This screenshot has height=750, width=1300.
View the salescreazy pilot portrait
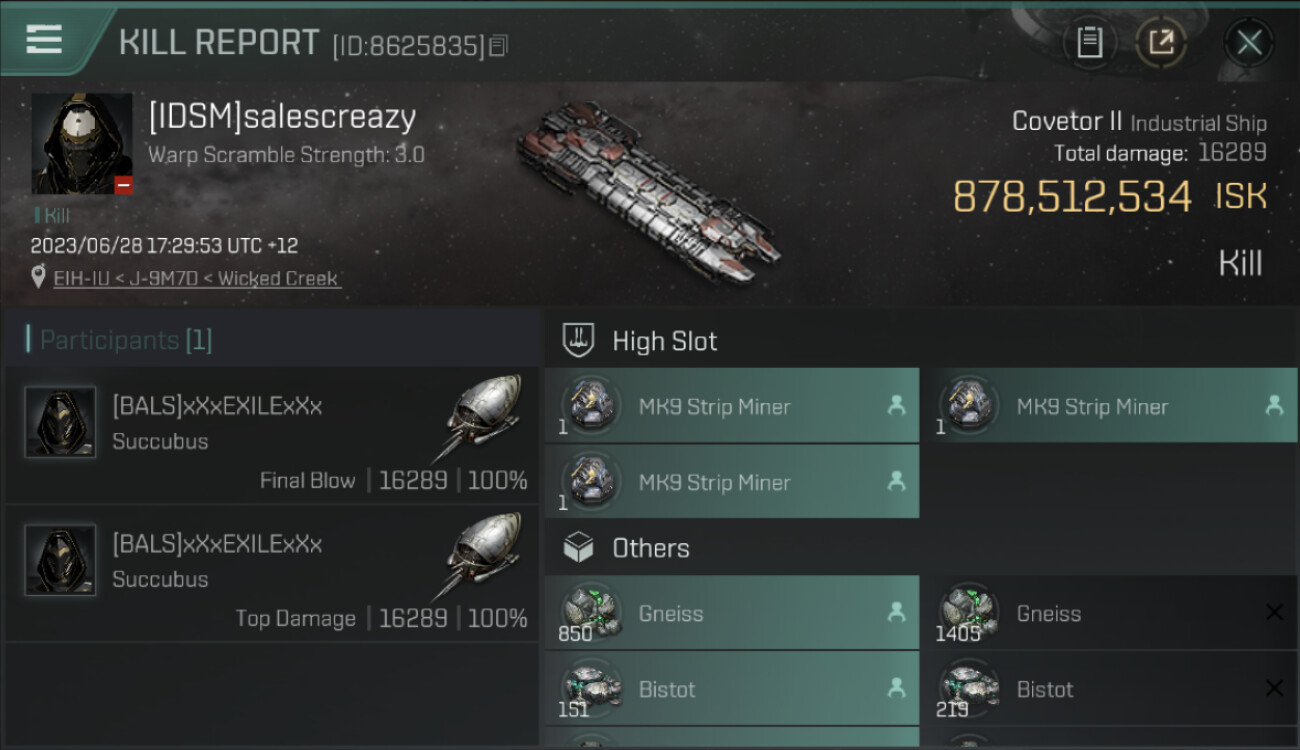pyautogui.click(x=82, y=144)
